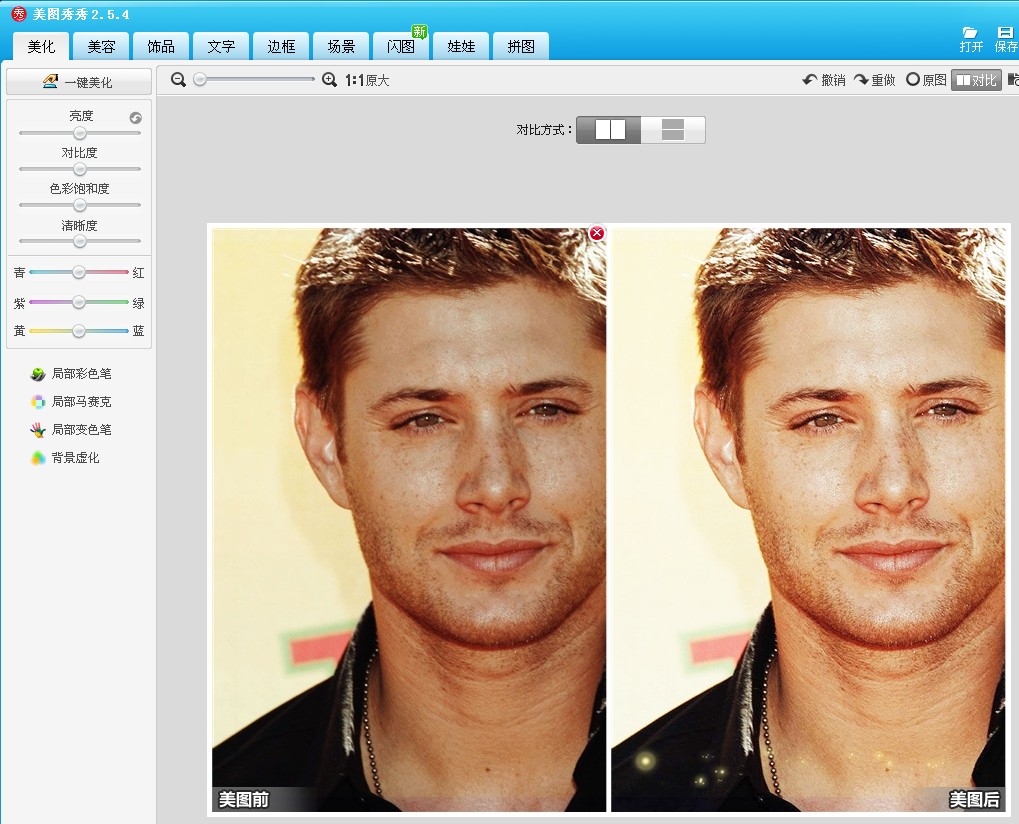This screenshot has height=824, width=1019.
Task: Click 1:1 原大 actual size button
Action: point(367,80)
